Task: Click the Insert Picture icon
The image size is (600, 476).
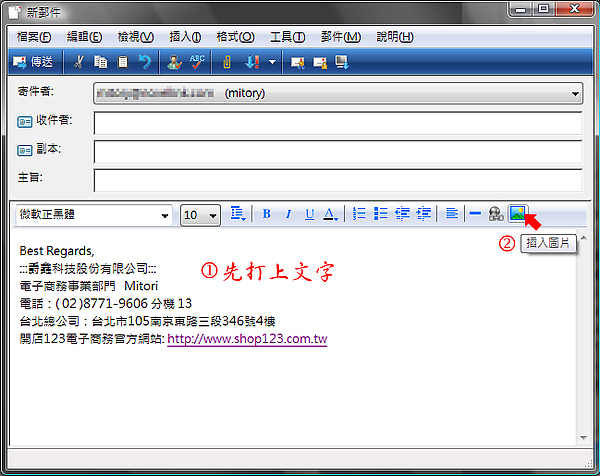Action: point(517,214)
